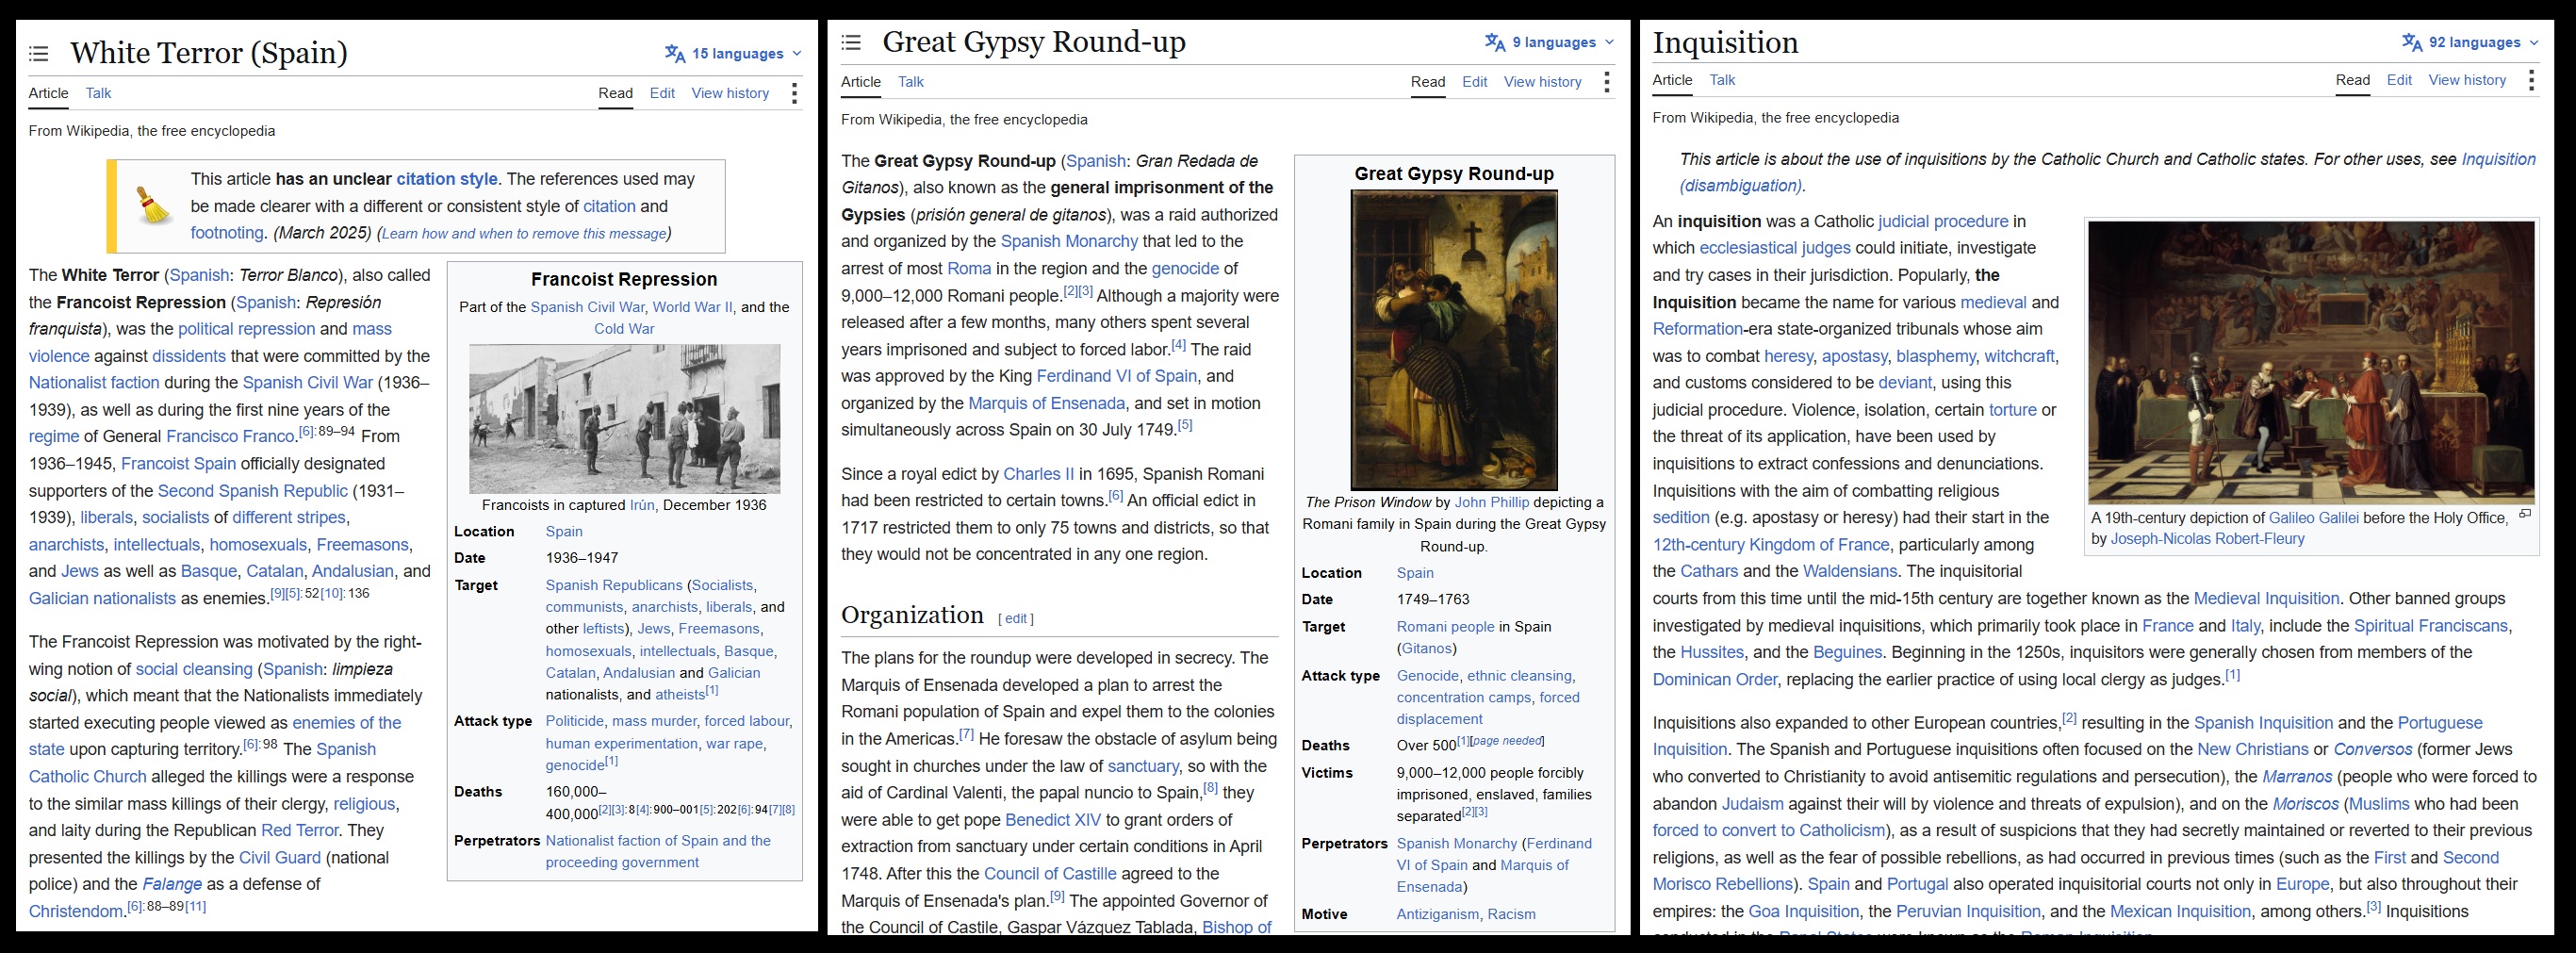Follow the italic 'Falange' link

pos(172,884)
